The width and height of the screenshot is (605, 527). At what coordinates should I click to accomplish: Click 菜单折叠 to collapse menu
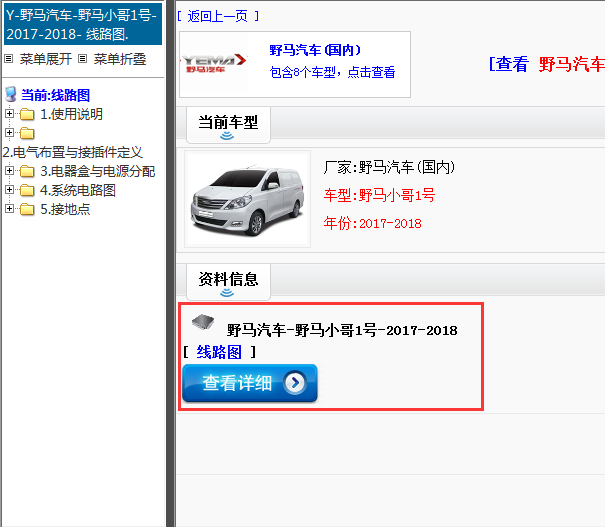(x=120, y=59)
